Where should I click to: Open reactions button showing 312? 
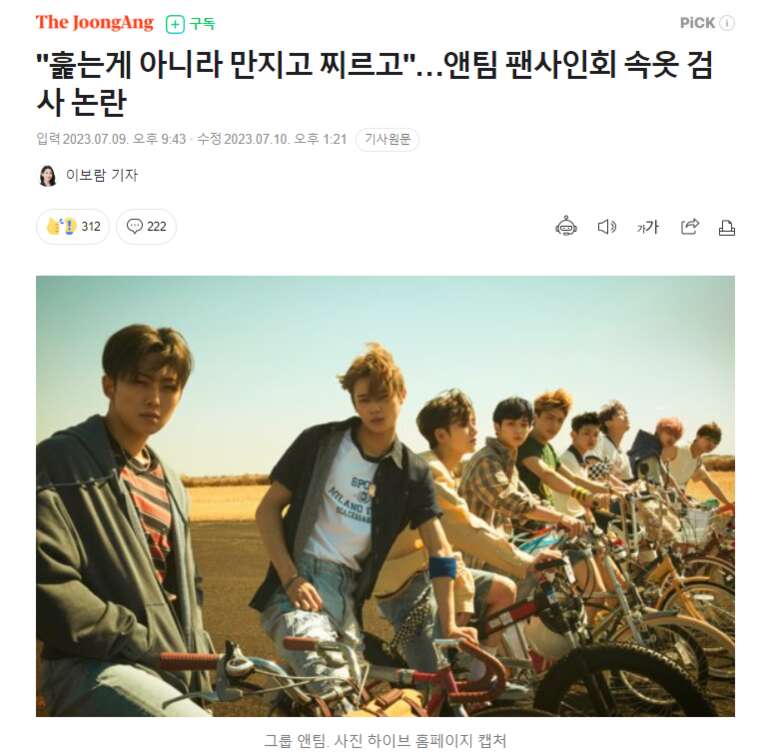(x=73, y=227)
